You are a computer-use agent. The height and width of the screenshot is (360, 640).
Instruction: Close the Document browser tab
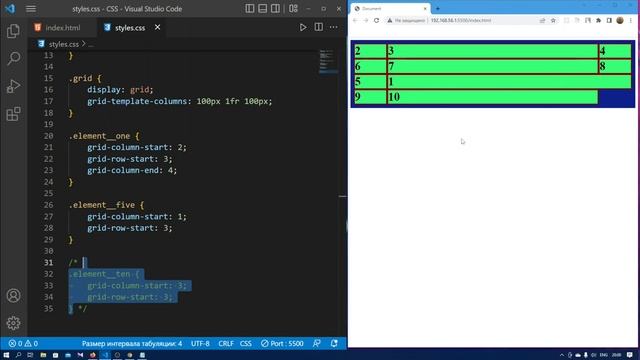click(x=425, y=9)
